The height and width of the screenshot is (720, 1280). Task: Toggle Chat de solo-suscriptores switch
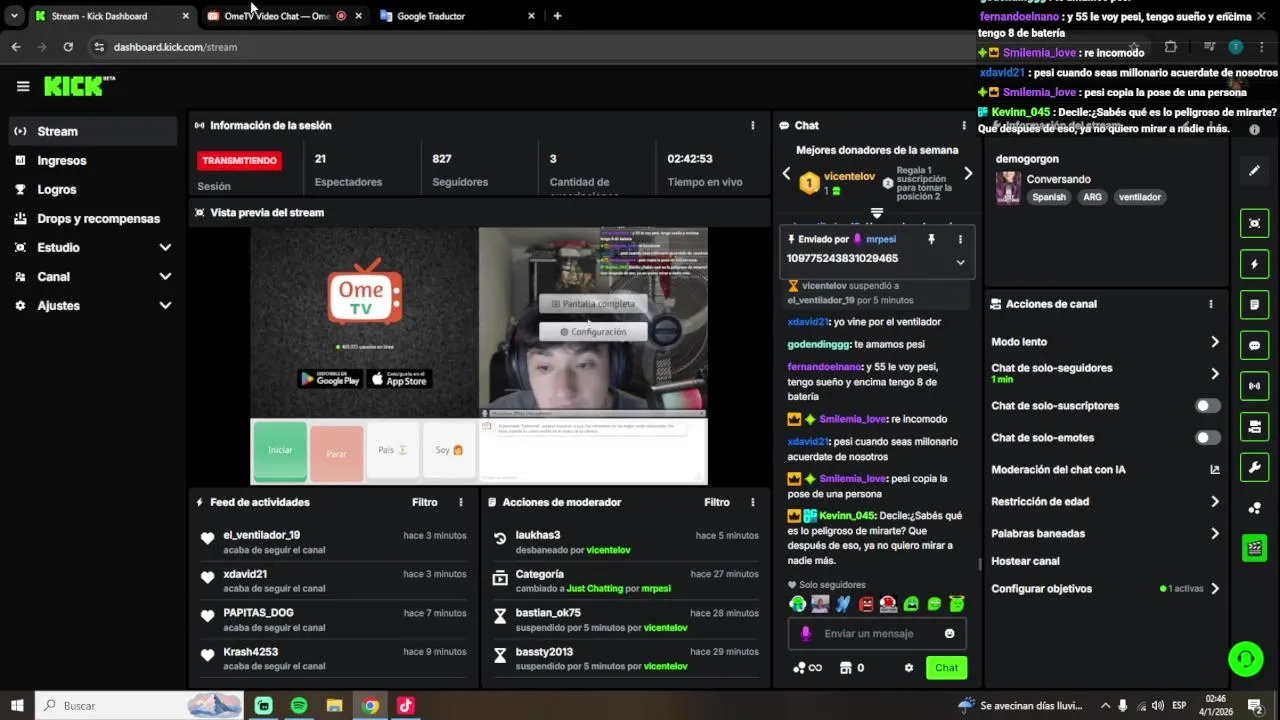tap(1208, 406)
